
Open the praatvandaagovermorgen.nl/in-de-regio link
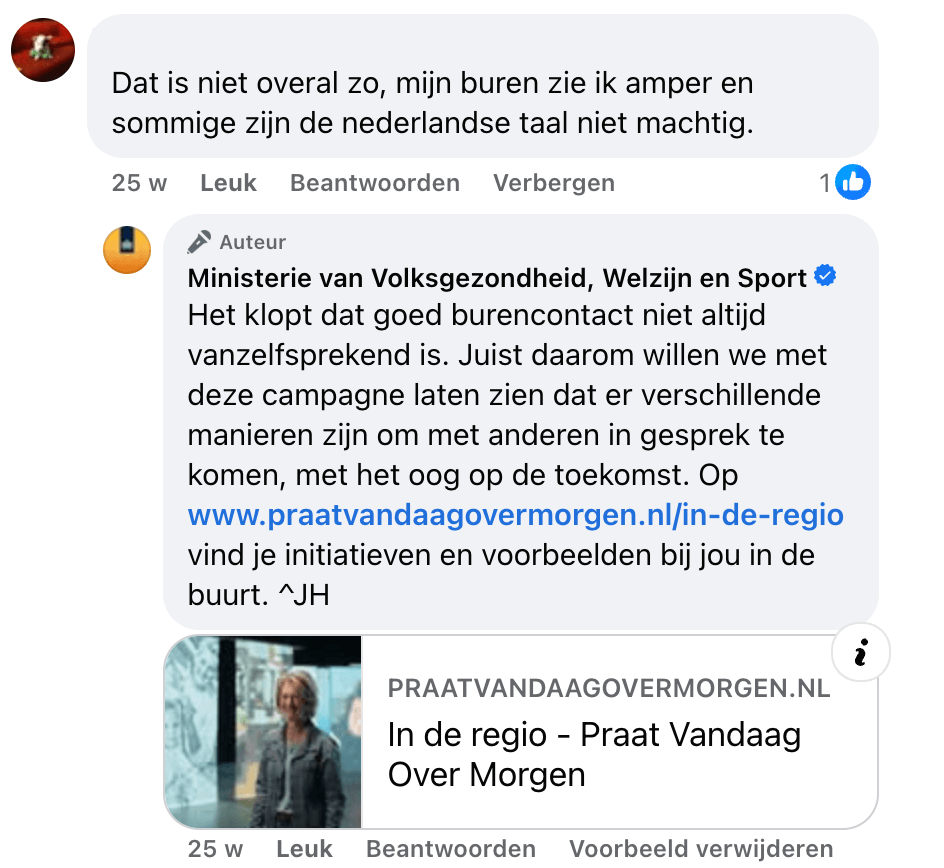point(515,515)
